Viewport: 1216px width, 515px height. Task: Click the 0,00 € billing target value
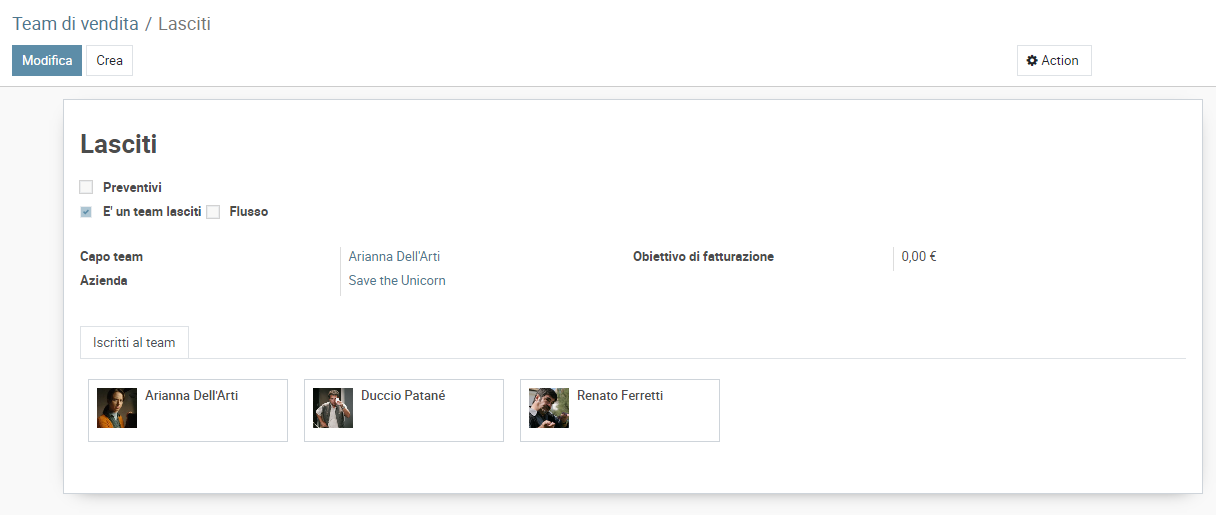tap(918, 257)
